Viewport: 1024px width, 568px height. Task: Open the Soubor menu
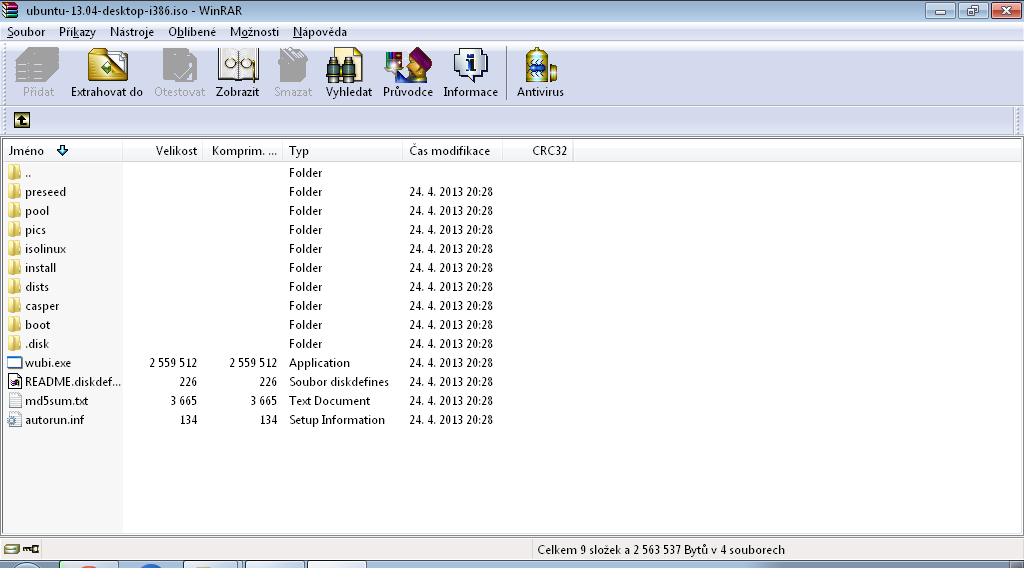coord(26,32)
